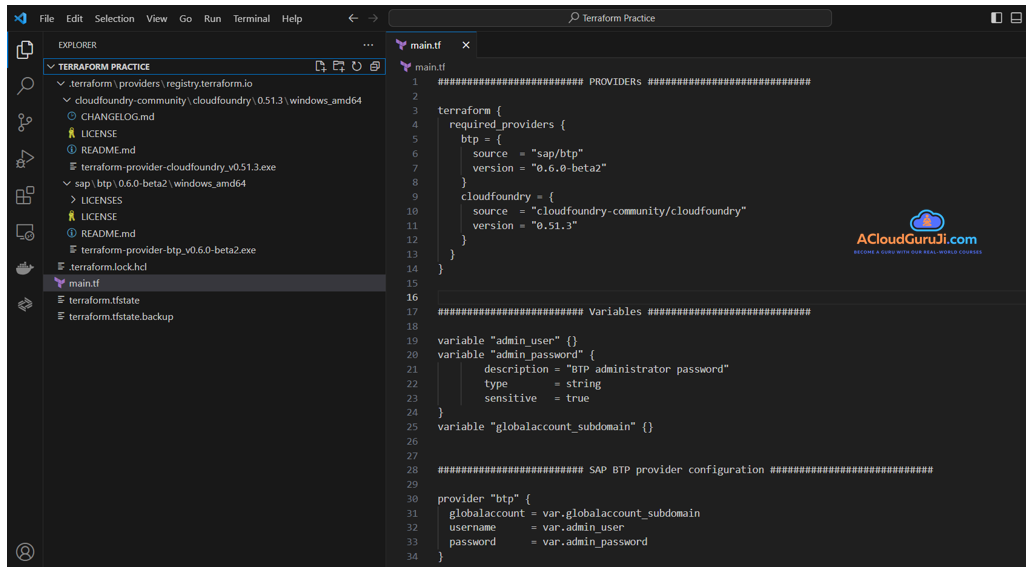
Task: Toggle the panel layout button
Action: 1014,18
